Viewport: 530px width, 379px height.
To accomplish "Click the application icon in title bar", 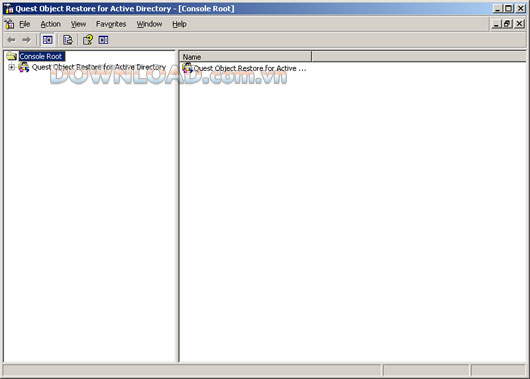I will (x=8, y=8).
